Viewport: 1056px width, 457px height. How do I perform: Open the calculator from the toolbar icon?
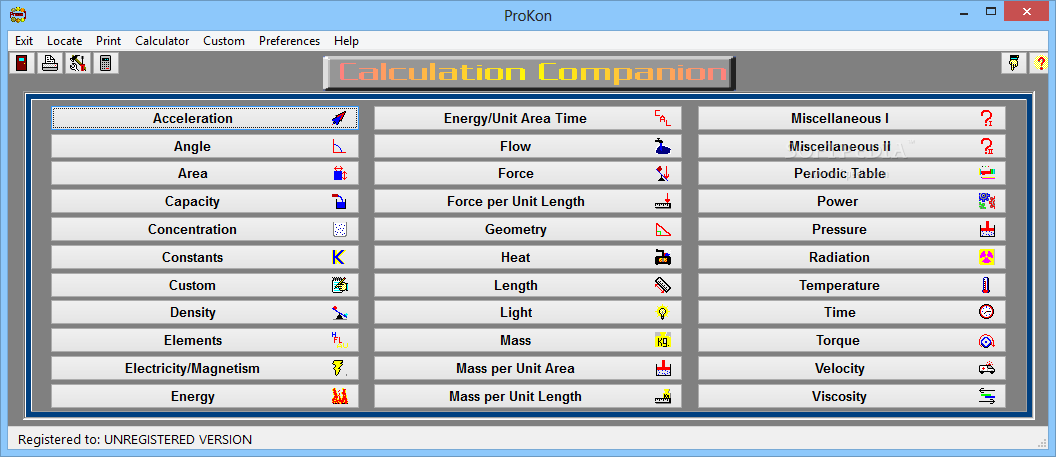coord(106,63)
